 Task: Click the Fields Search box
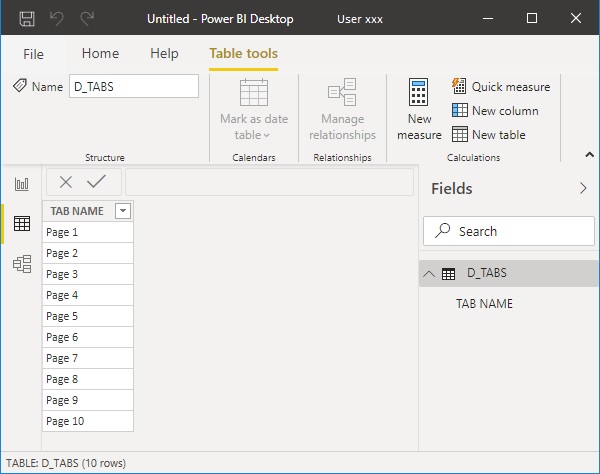tap(509, 231)
